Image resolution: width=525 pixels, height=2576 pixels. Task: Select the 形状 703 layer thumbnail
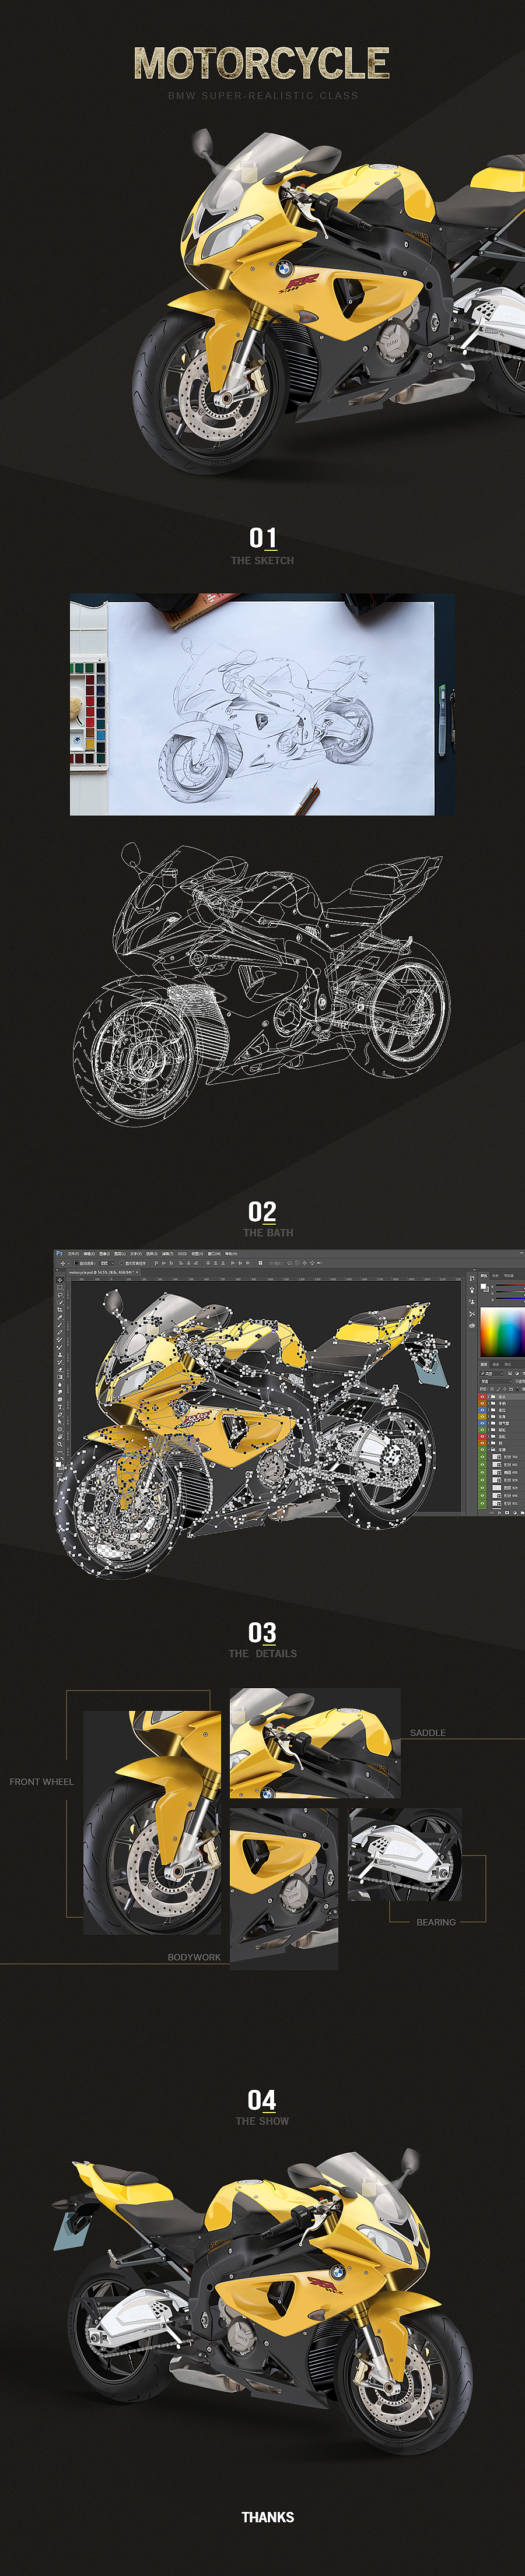pyautogui.click(x=497, y=1457)
